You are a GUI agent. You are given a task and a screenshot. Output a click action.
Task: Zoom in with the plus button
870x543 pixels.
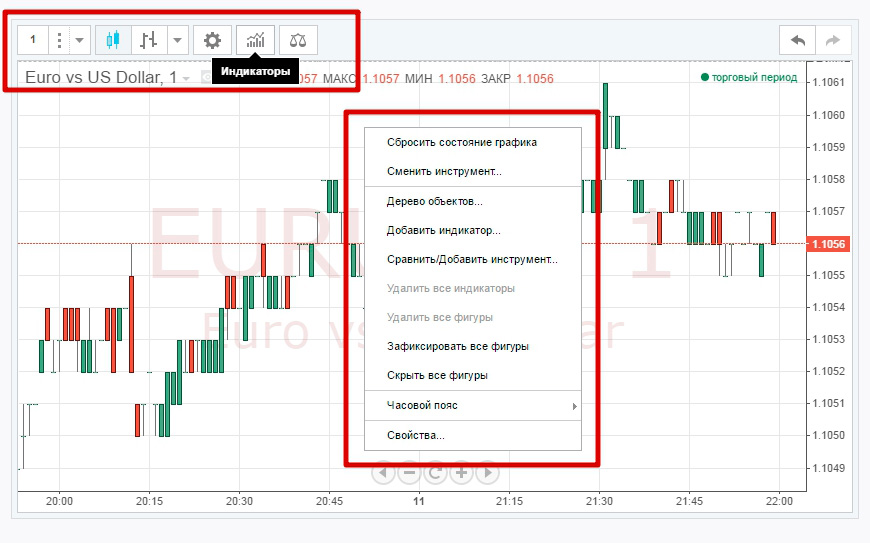click(x=461, y=472)
